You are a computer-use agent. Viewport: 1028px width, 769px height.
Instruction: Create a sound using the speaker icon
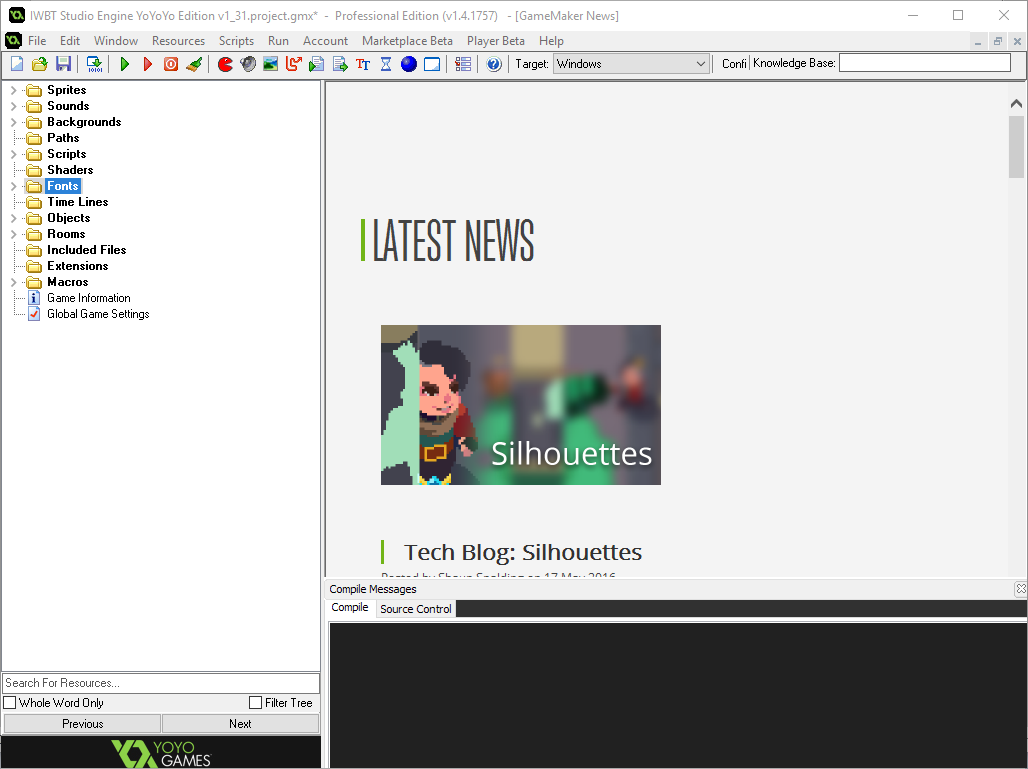pyautogui.click(x=248, y=64)
